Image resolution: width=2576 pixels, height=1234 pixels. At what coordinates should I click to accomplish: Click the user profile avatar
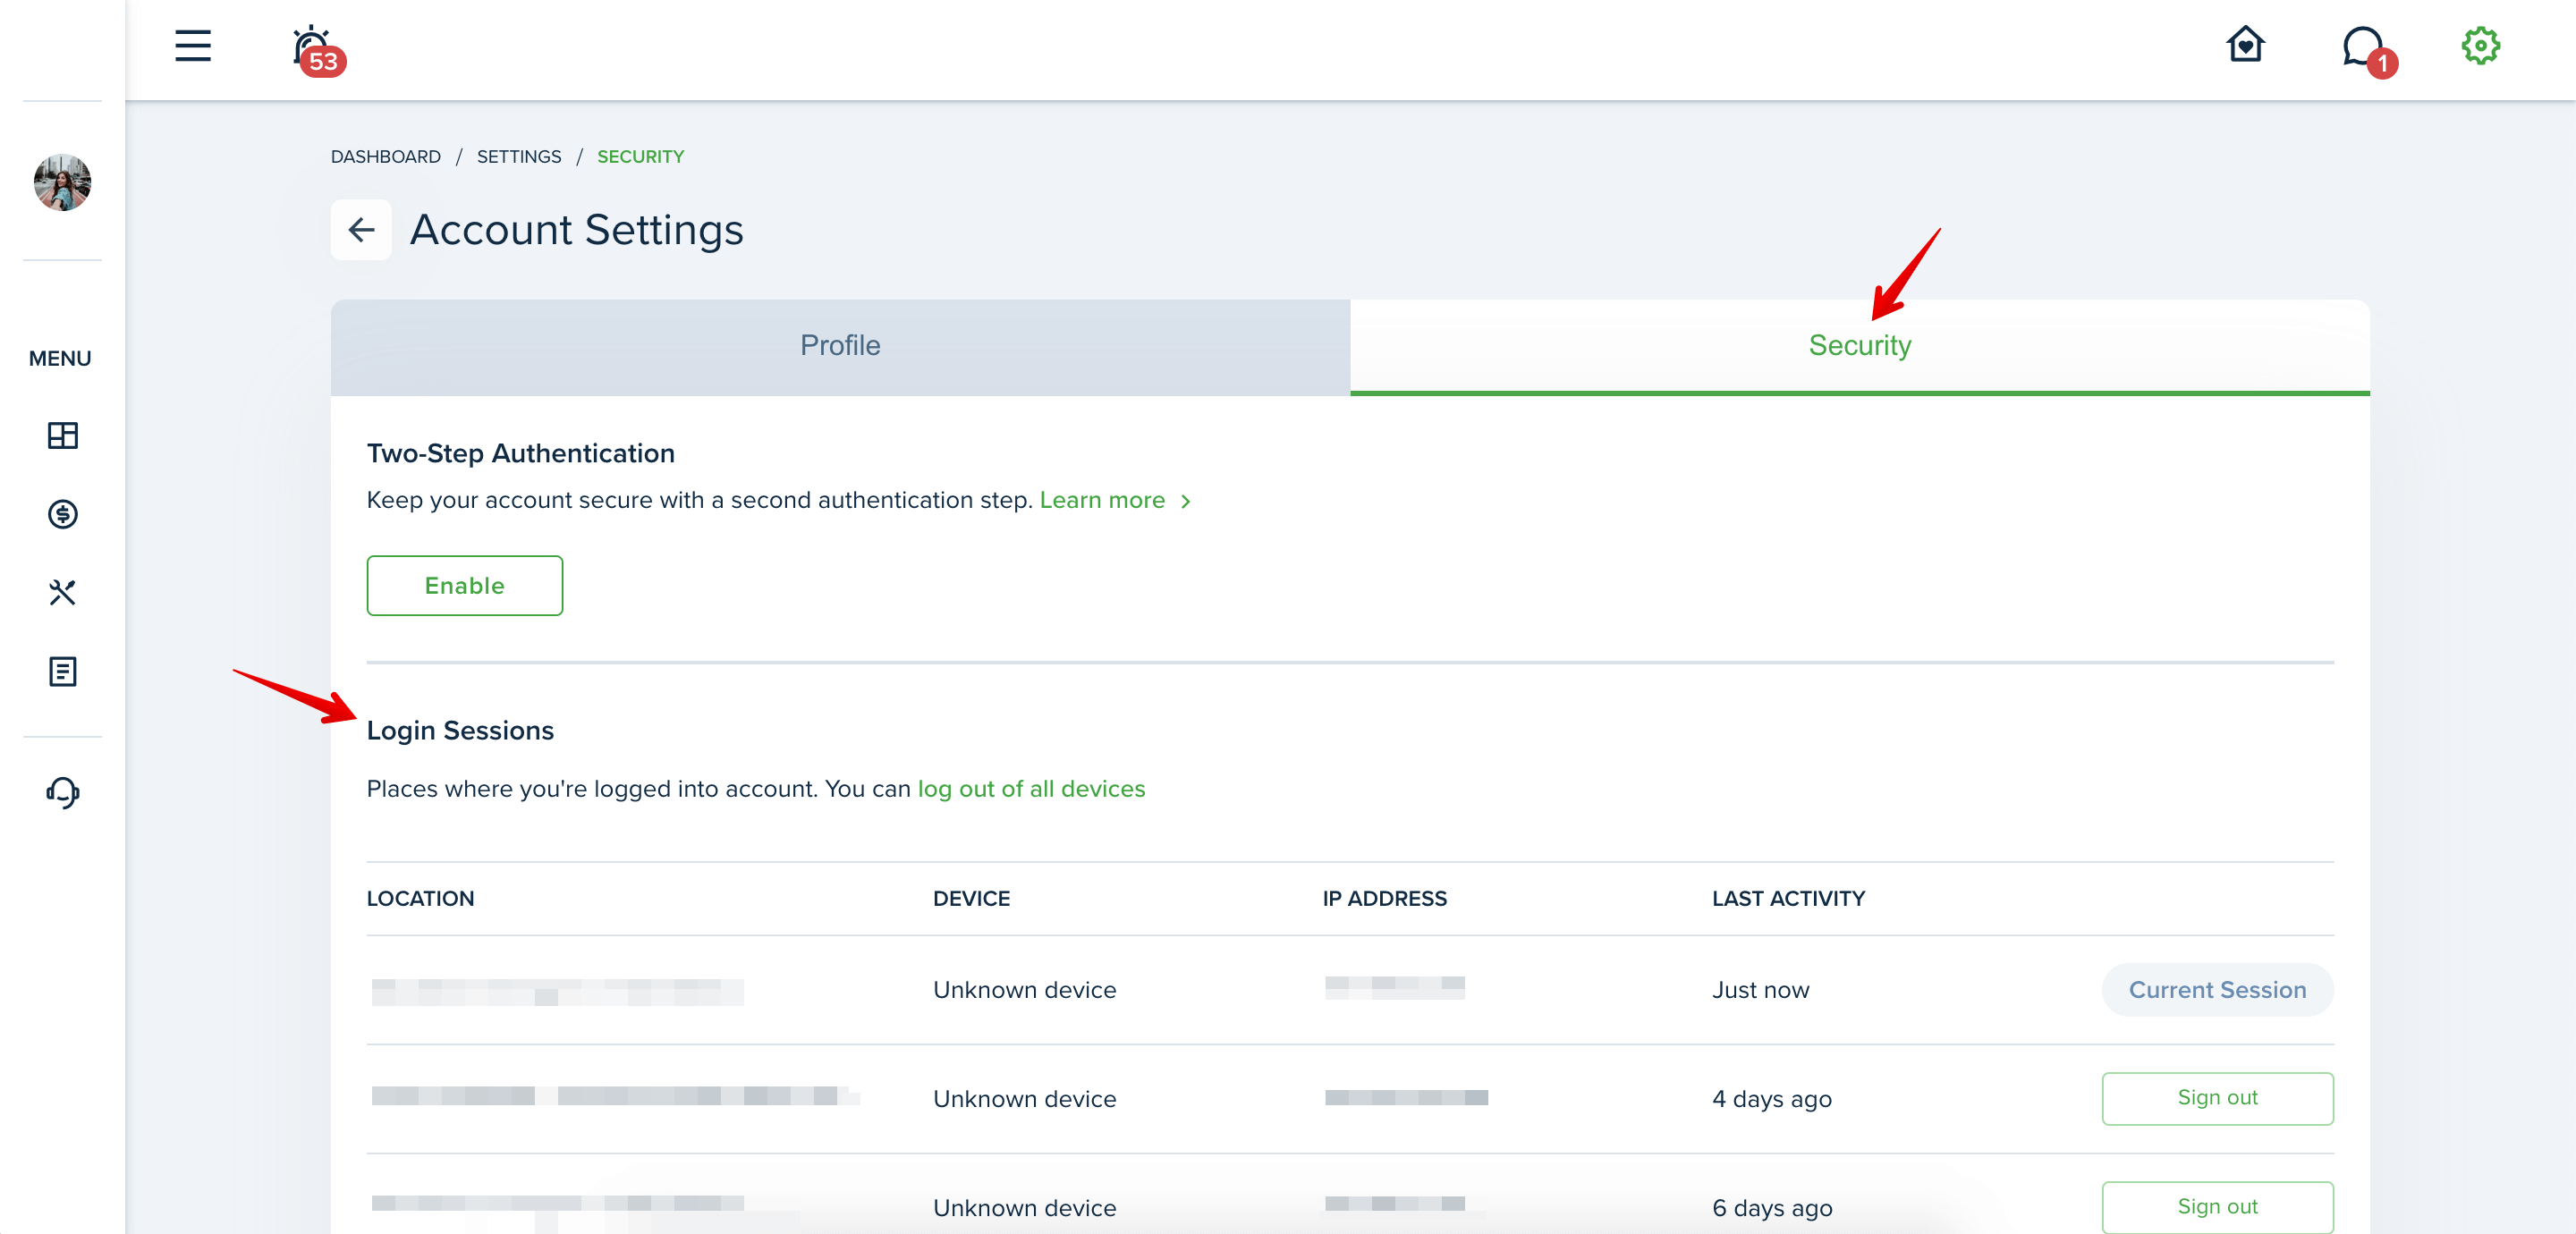pyautogui.click(x=62, y=182)
